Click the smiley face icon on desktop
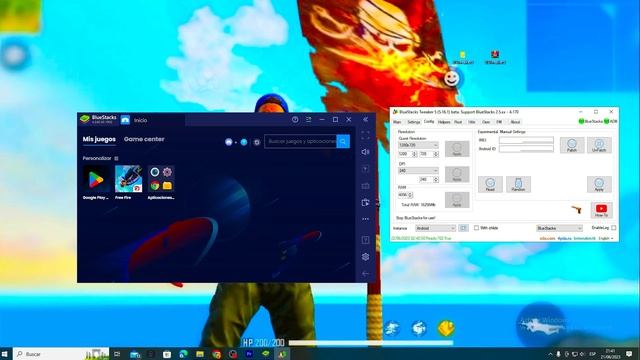Image resolution: width=640 pixels, height=360 pixels. click(451, 78)
